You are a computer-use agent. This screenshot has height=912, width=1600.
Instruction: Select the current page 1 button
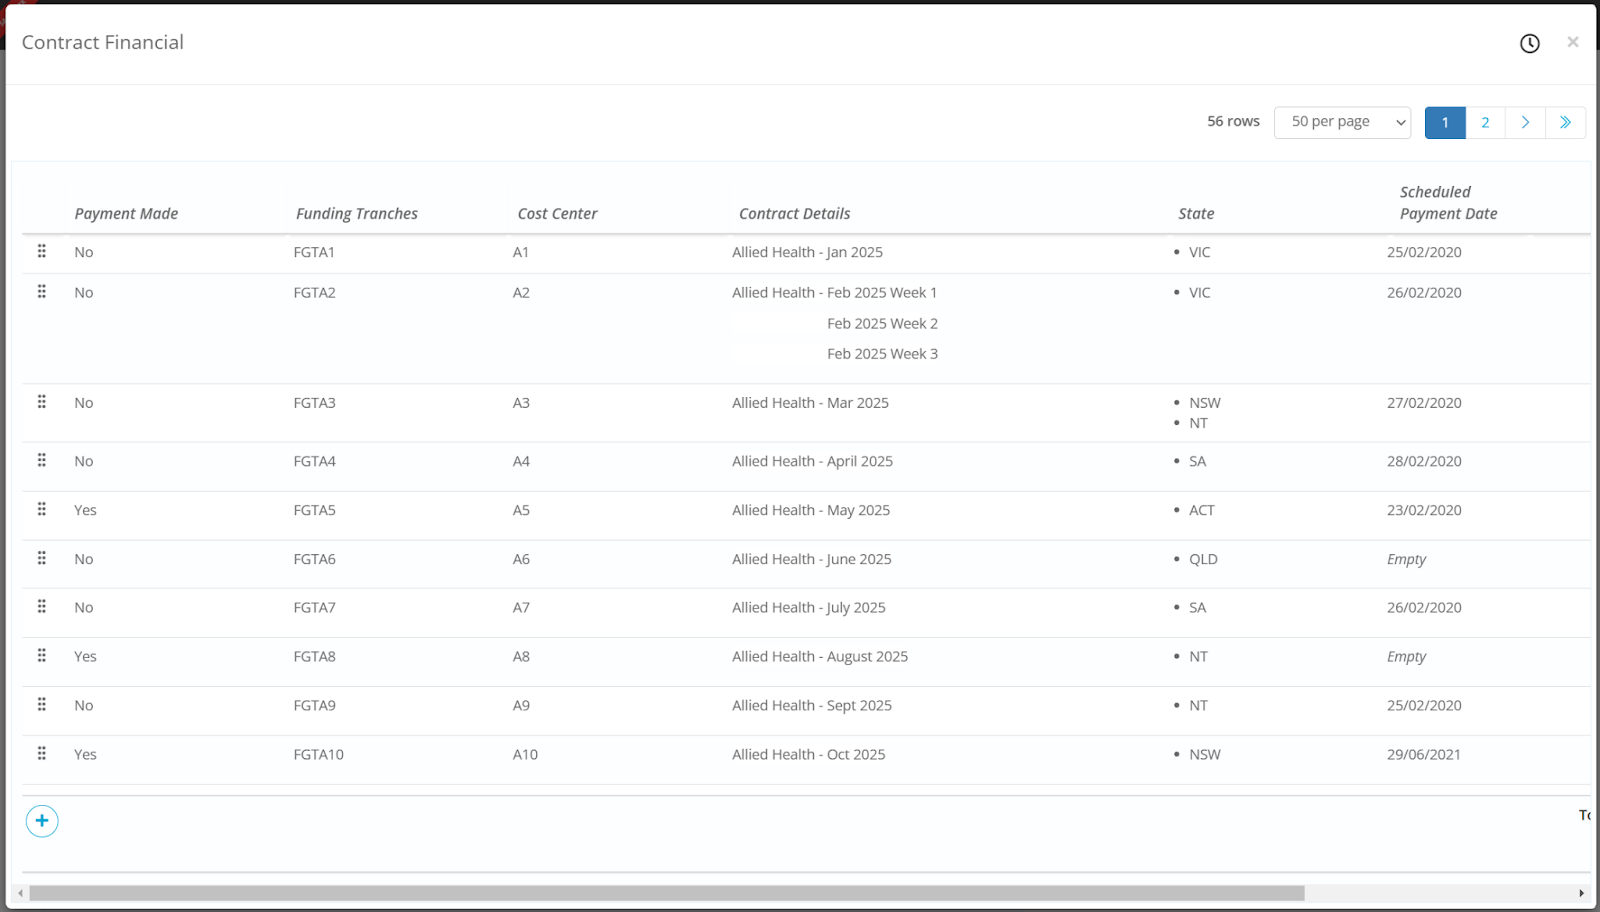pos(1444,122)
